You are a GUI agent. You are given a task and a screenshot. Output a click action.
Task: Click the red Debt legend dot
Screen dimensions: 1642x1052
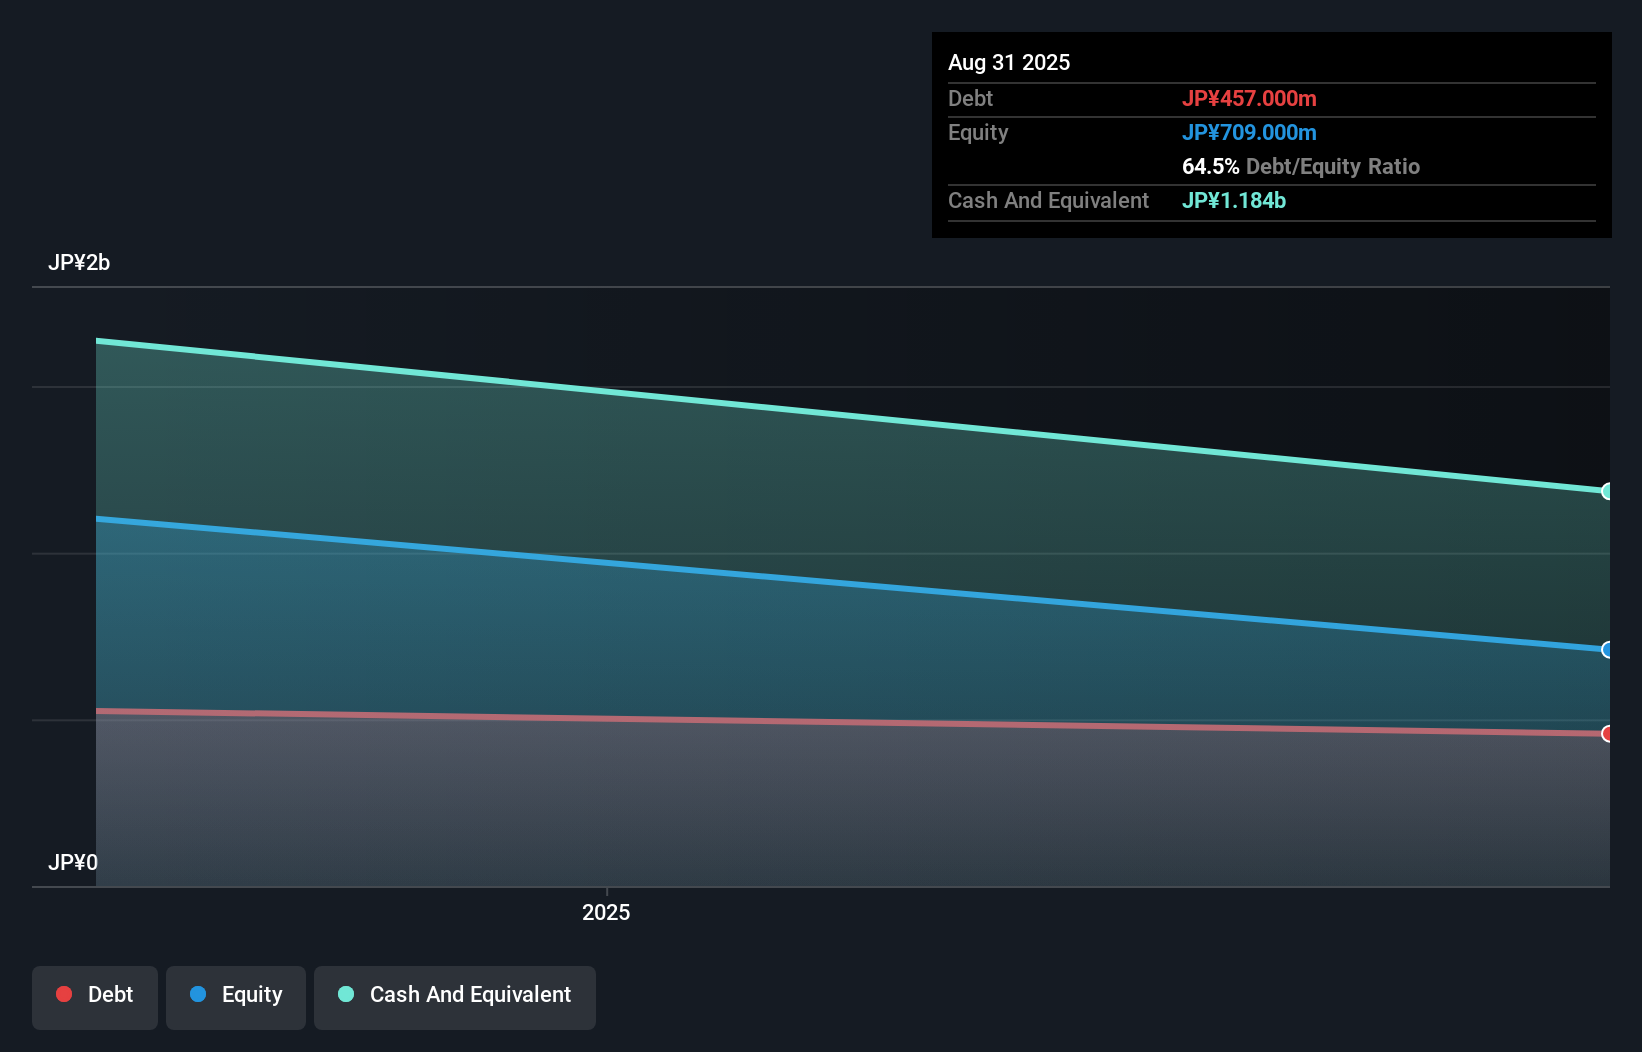pos(64,994)
